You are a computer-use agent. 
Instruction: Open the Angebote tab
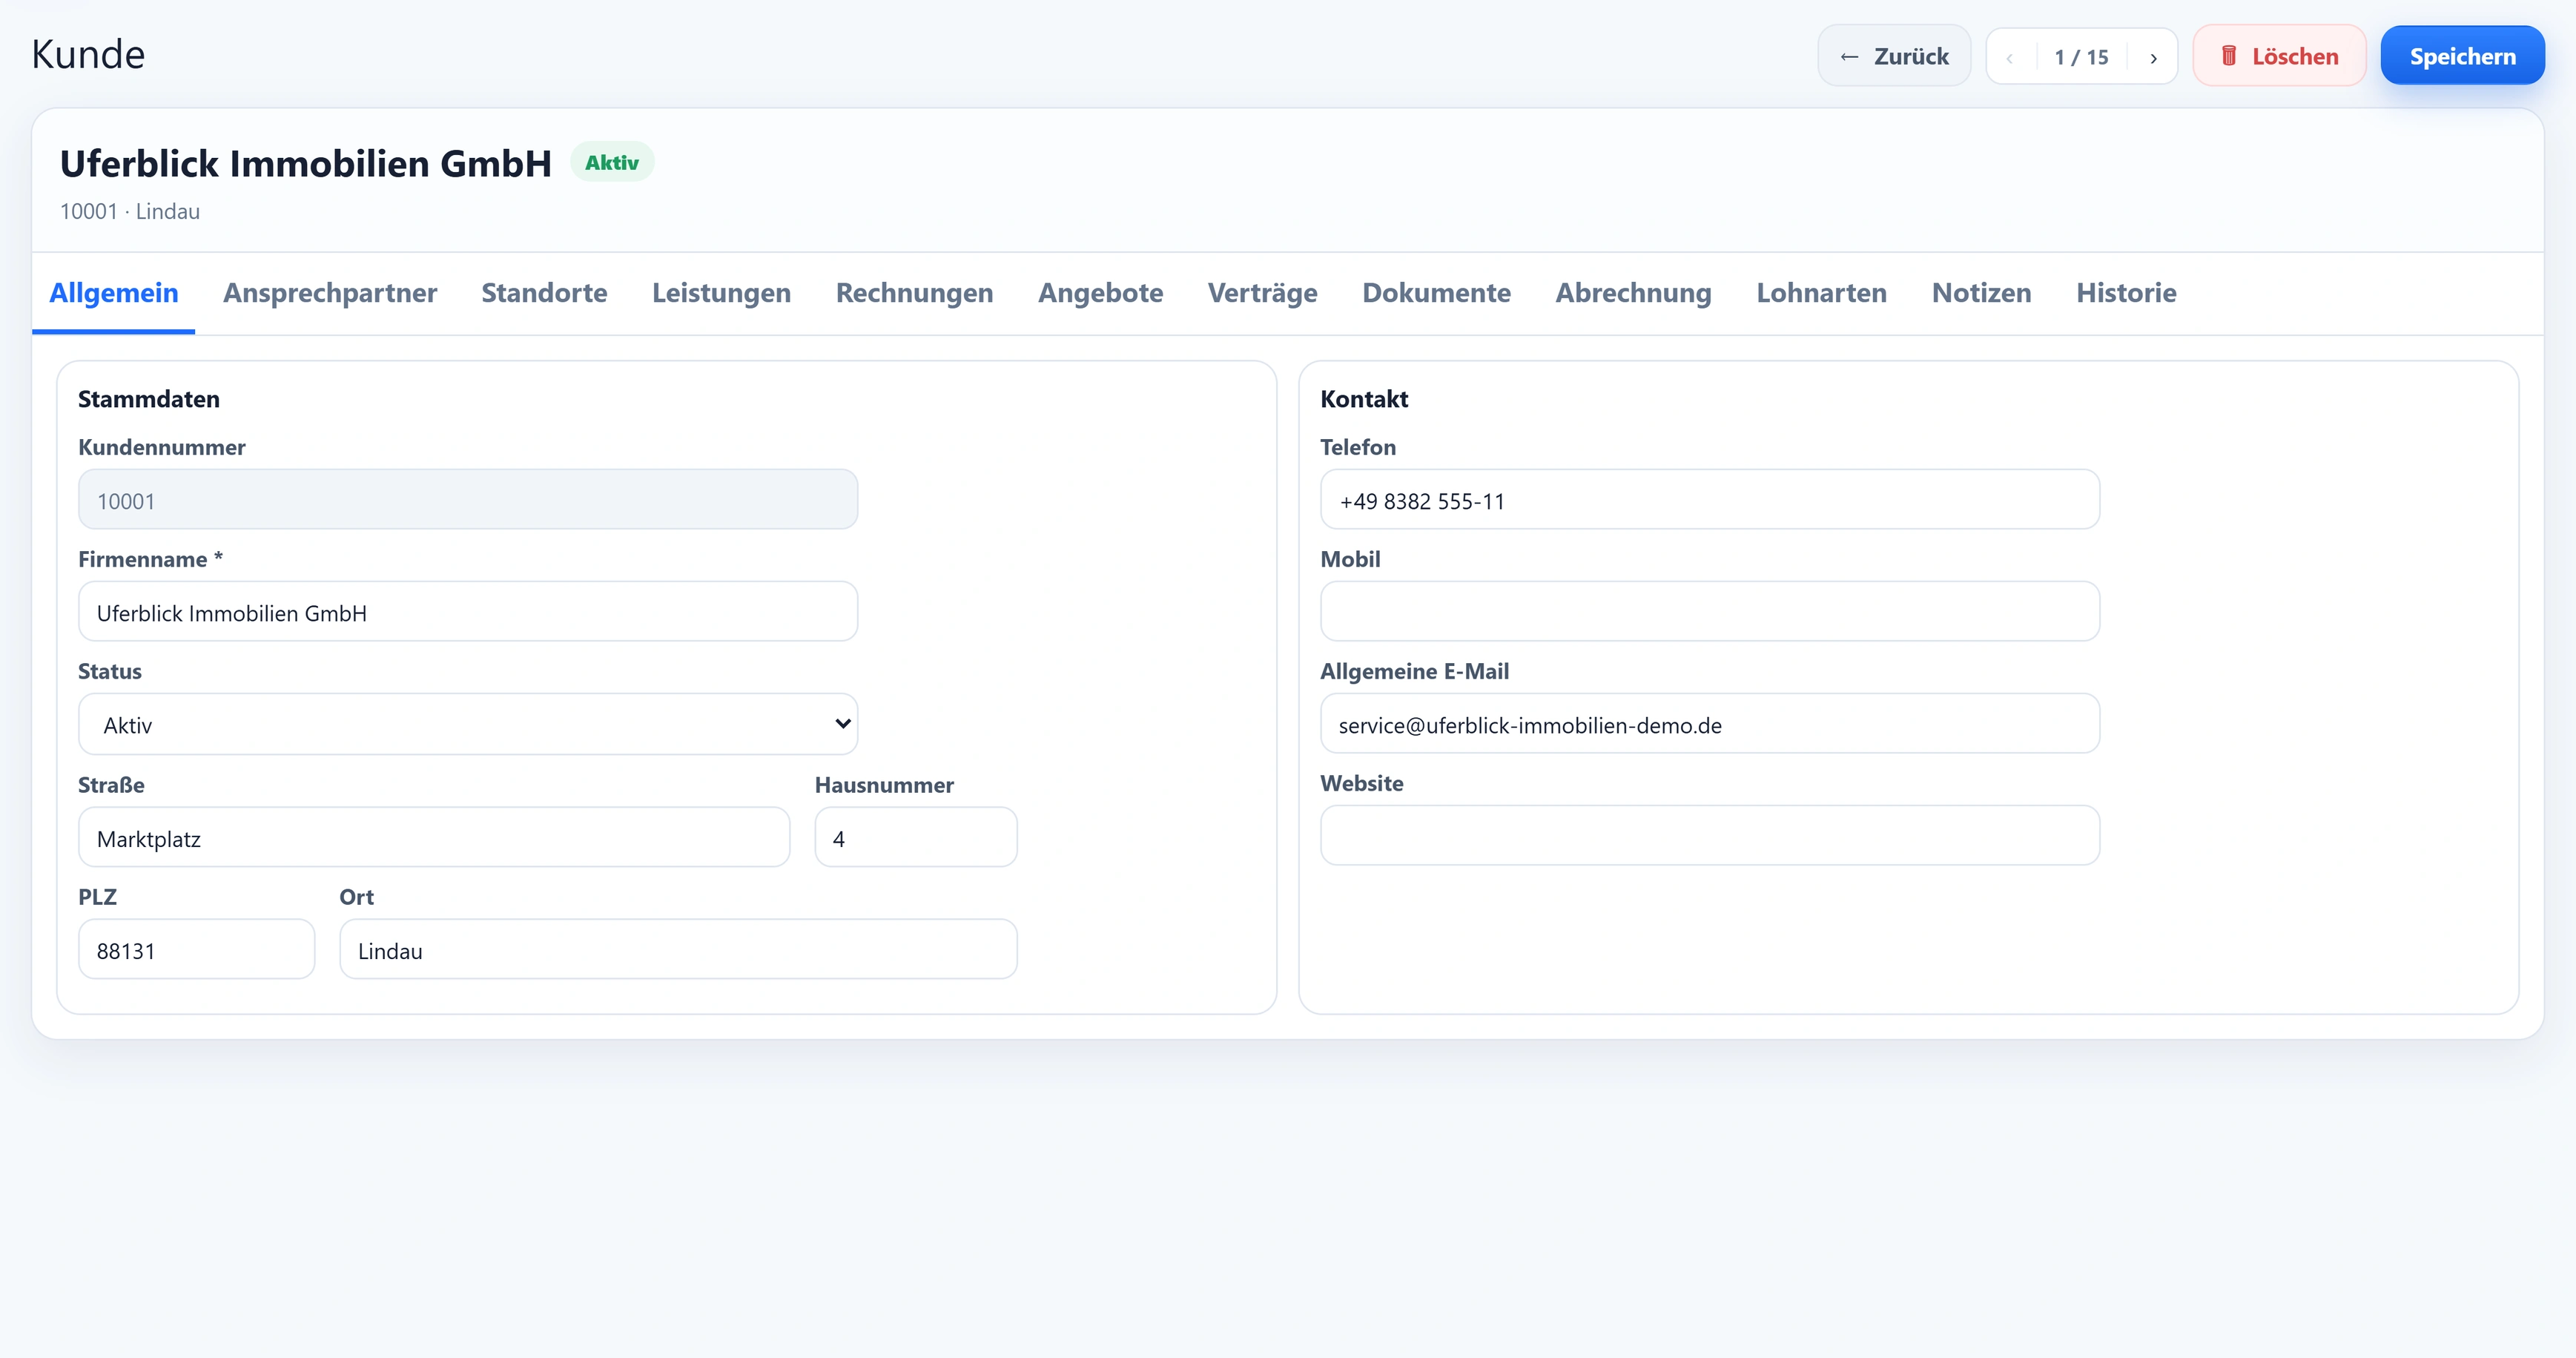(1100, 293)
